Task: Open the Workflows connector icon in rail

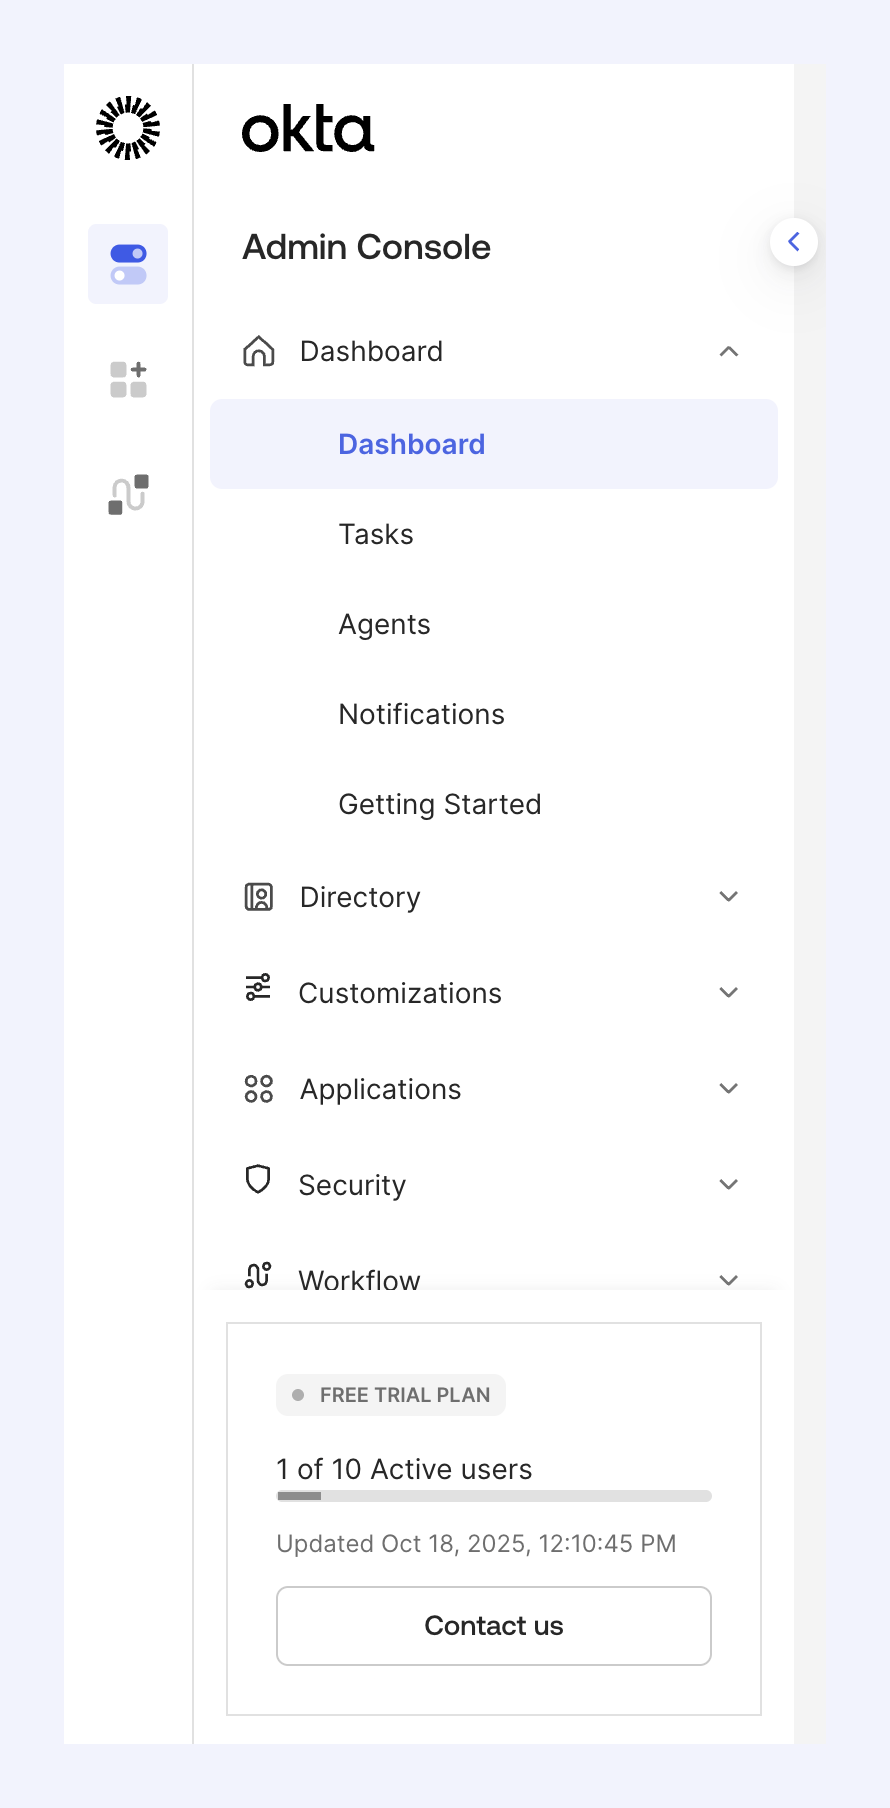Action: click(x=128, y=494)
